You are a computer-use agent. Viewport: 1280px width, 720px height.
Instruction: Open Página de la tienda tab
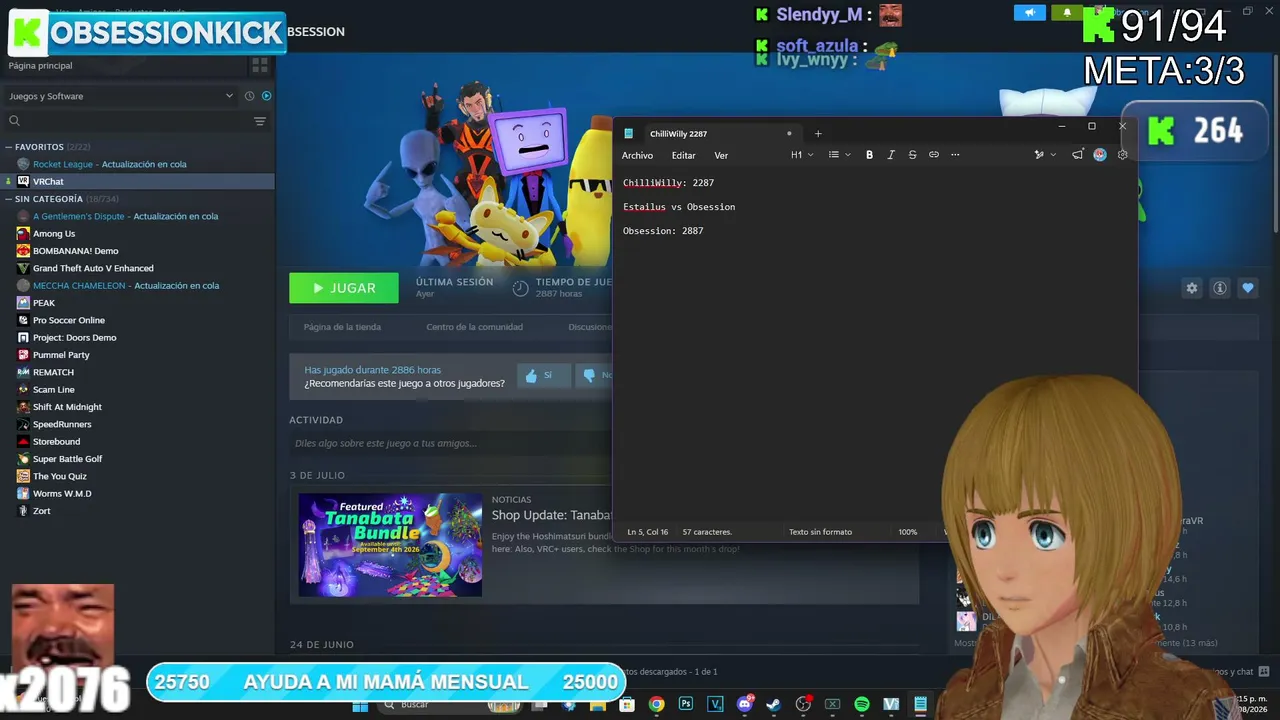[x=342, y=327]
